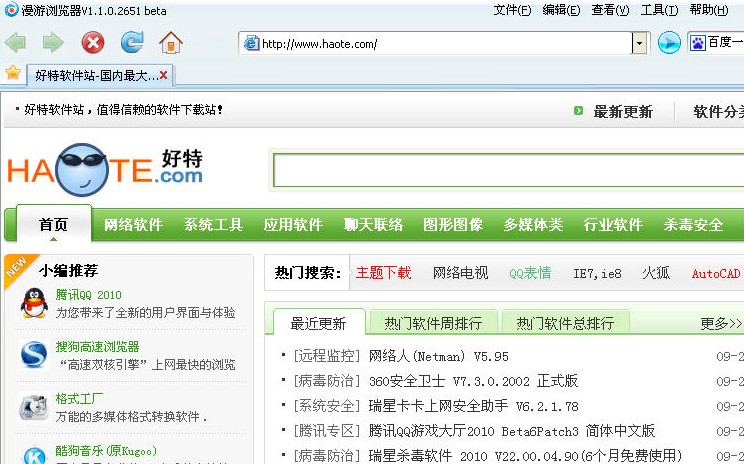
Task: Open 腾讯QQ 2010 recommendation link
Action: coord(88,295)
